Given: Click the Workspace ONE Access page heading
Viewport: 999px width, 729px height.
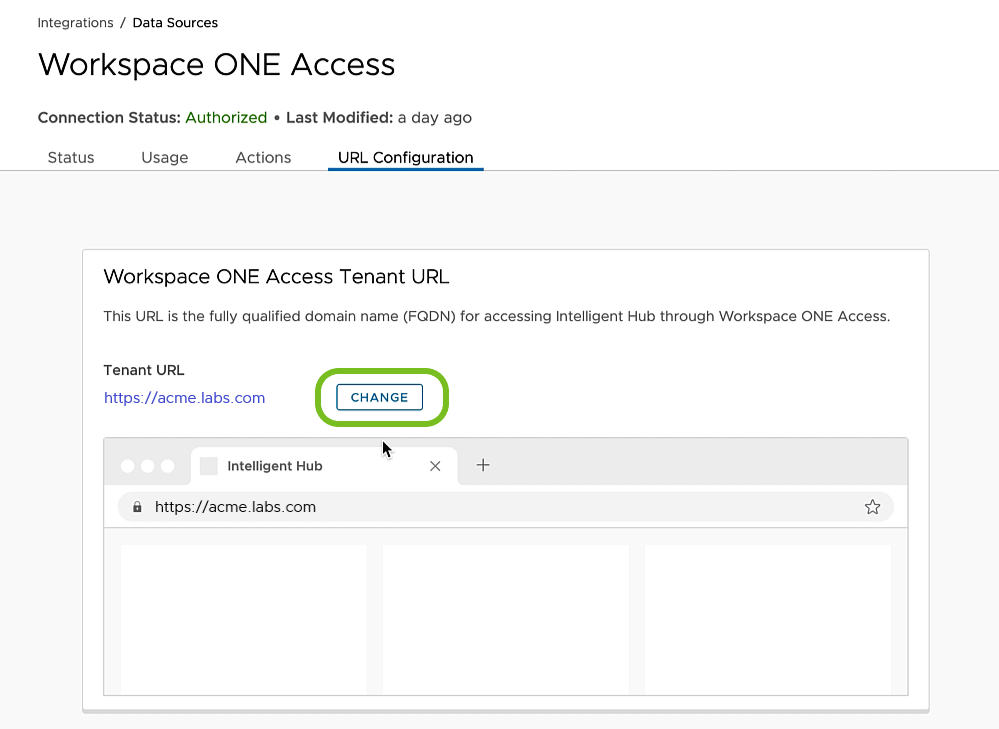Looking at the screenshot, I should tap(217, 64).
